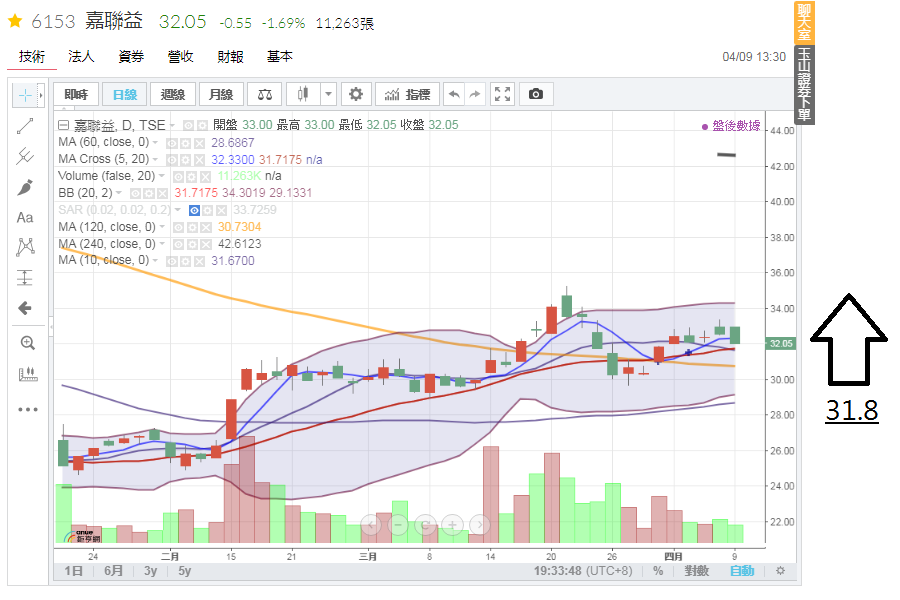Expand Volume (false, 20) dropdown arrow
The height and width of the screenshot is (600, 900).
pos(162,176)
